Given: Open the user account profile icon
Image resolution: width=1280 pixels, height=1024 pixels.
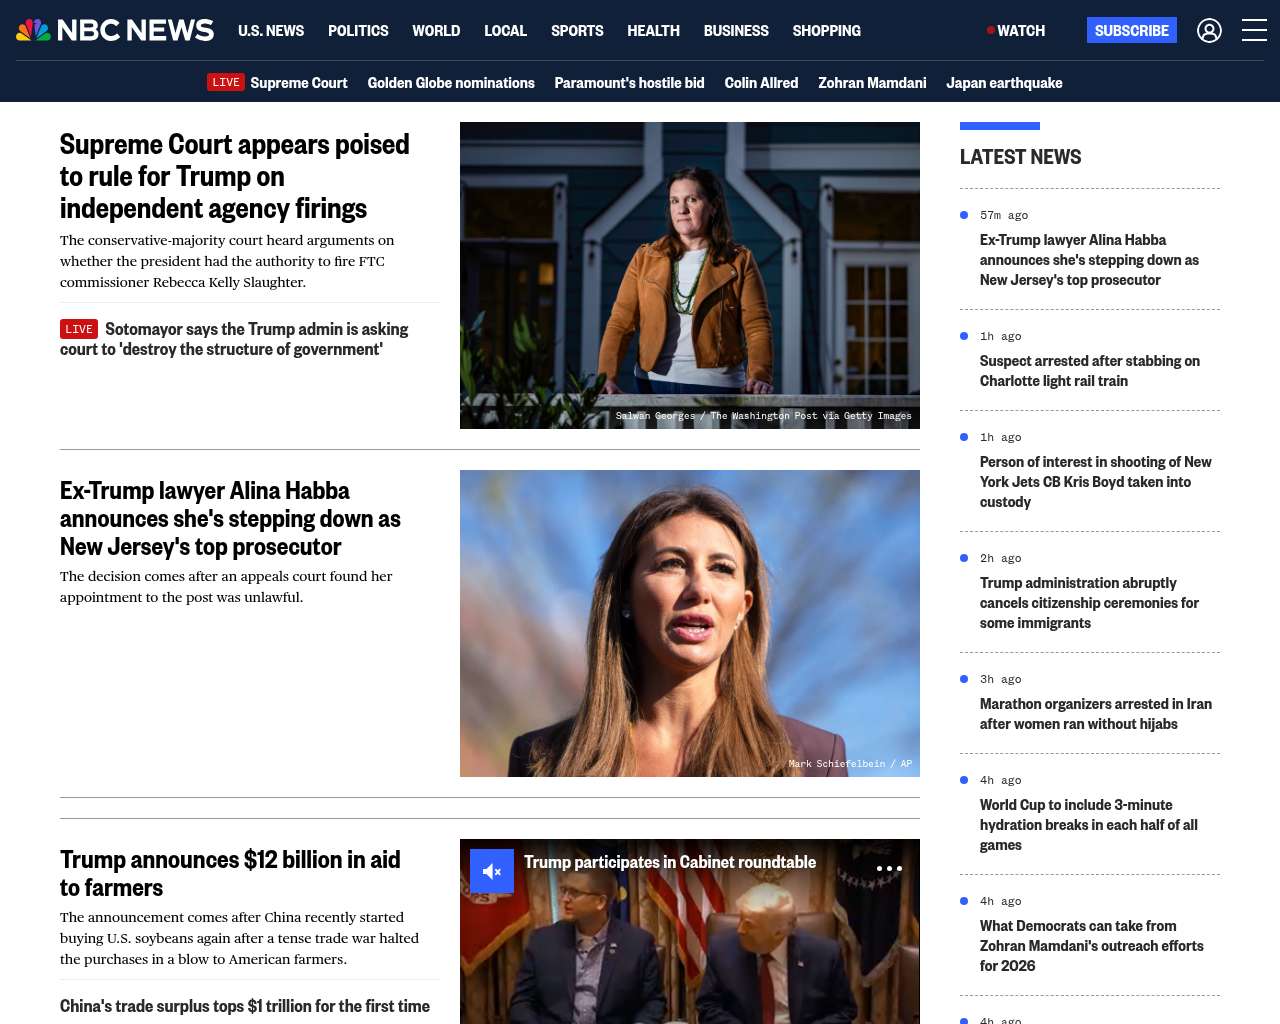Looking at the screenshot, I should (1209, 31).
